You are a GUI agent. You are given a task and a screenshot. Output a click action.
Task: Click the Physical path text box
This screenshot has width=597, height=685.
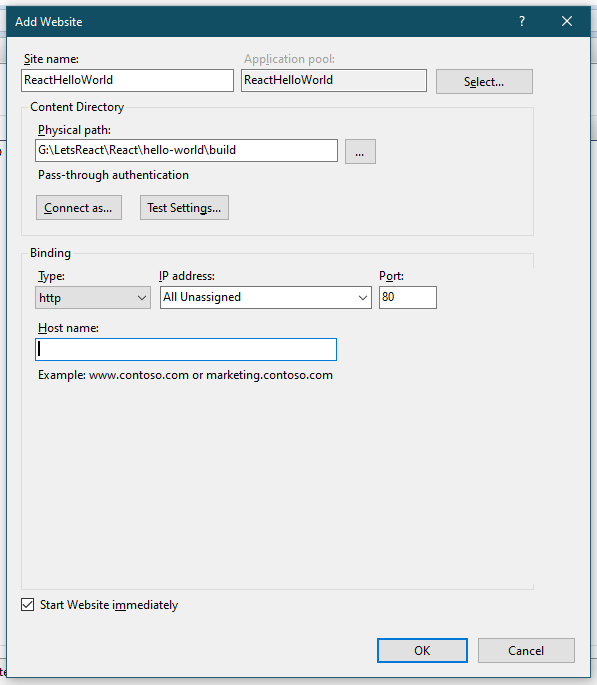186,151
